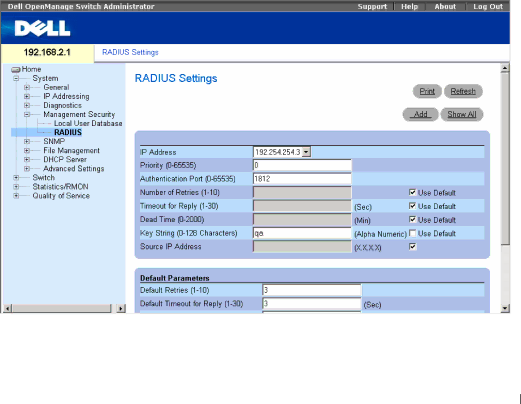Click the Key String field
This screenshot has height=404, width=521.
[302, 233]
